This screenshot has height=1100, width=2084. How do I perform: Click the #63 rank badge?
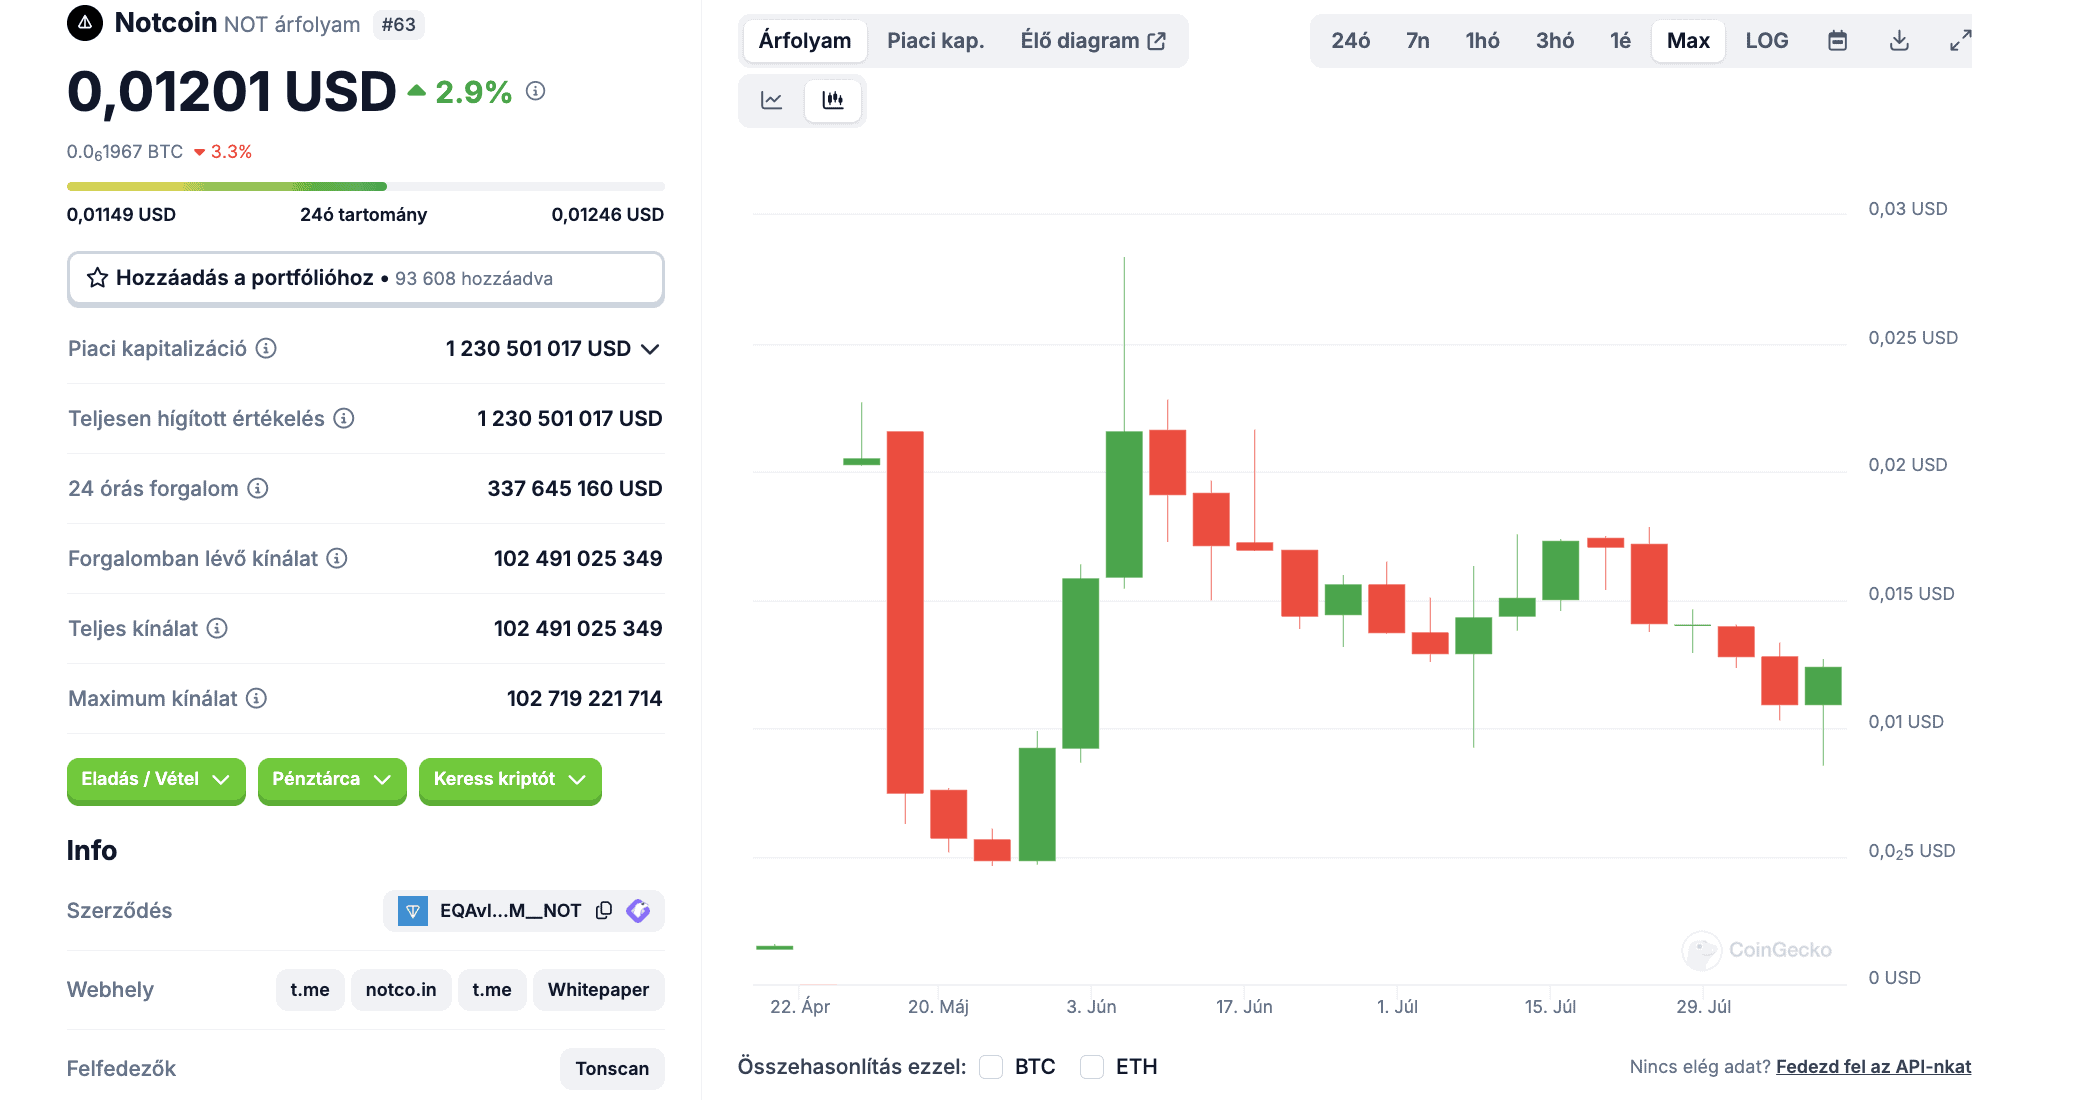399,24
